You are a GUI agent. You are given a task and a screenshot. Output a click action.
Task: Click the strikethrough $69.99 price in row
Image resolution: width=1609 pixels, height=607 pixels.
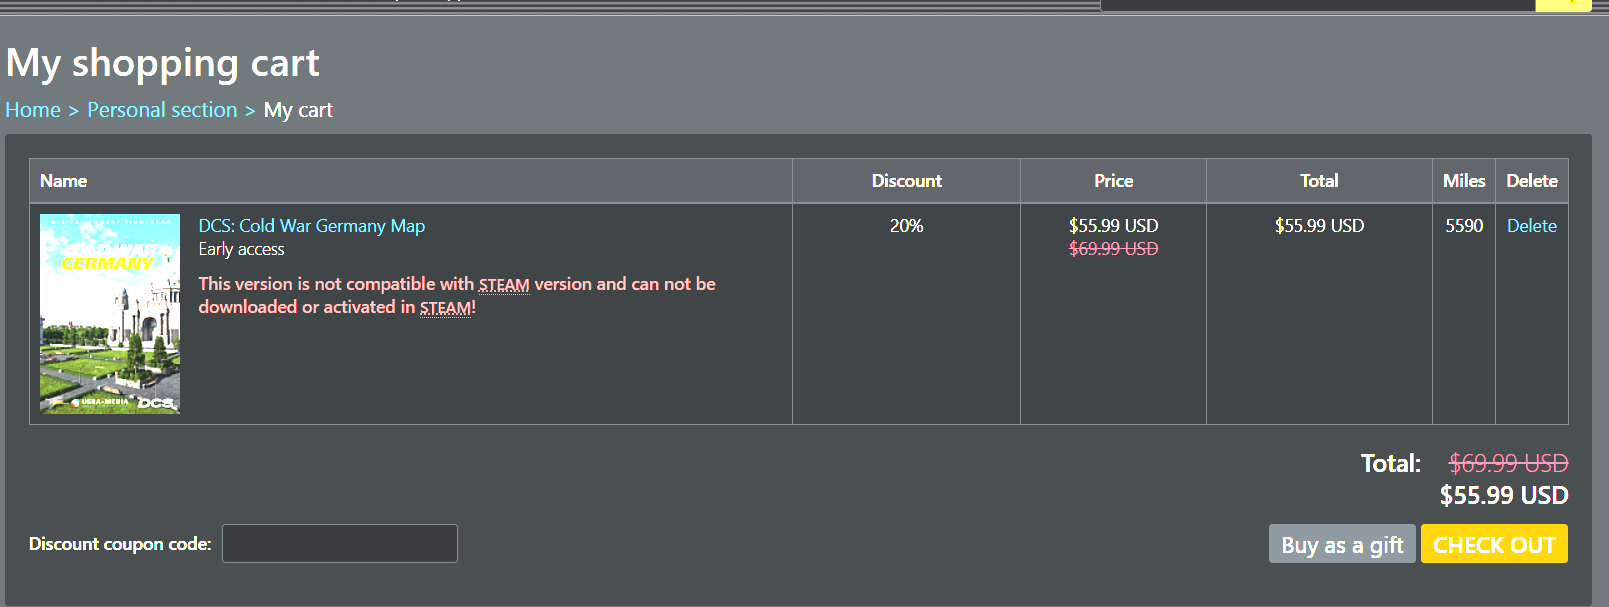[x=1113, y=249]
